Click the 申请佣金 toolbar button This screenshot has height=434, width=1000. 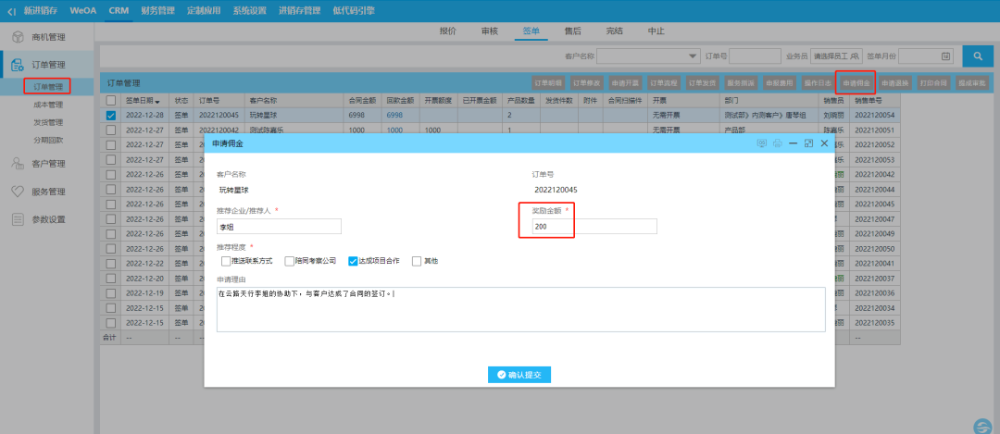pos(855,83)
